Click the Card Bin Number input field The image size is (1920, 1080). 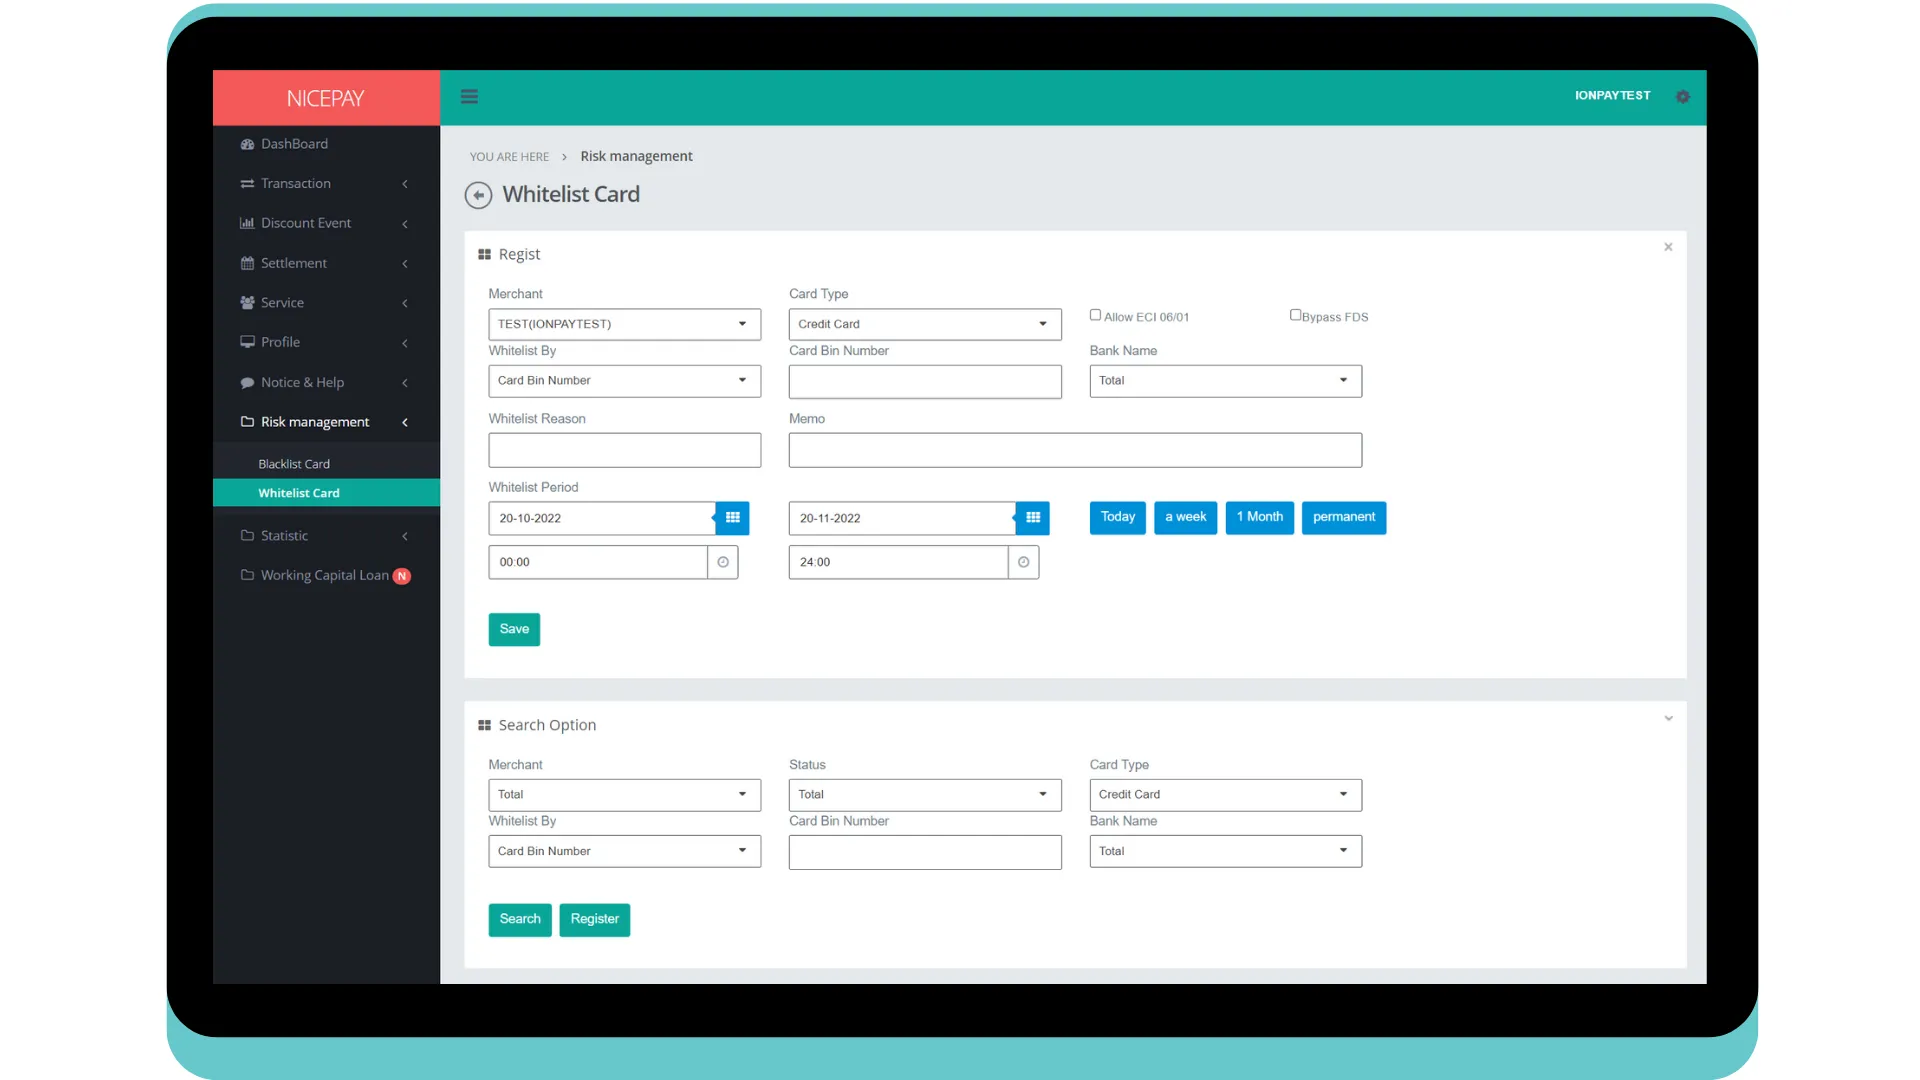pyautogui.click(x=924, y=380)
